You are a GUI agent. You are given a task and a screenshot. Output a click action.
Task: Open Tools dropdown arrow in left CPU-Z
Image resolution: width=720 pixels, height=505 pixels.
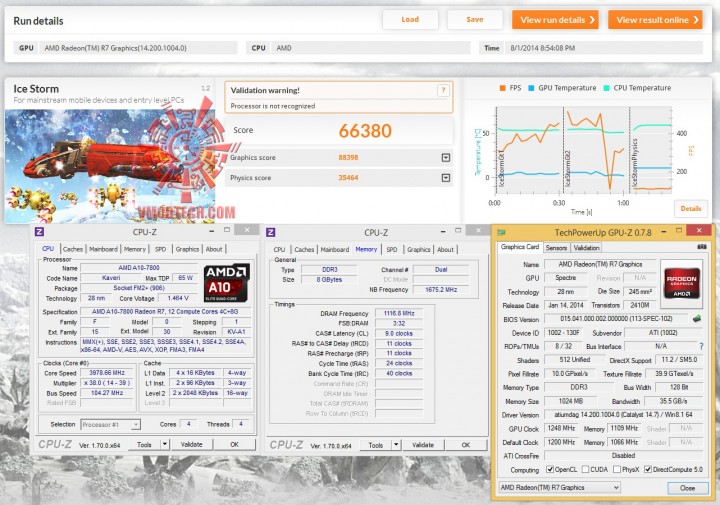pos(165,444)
